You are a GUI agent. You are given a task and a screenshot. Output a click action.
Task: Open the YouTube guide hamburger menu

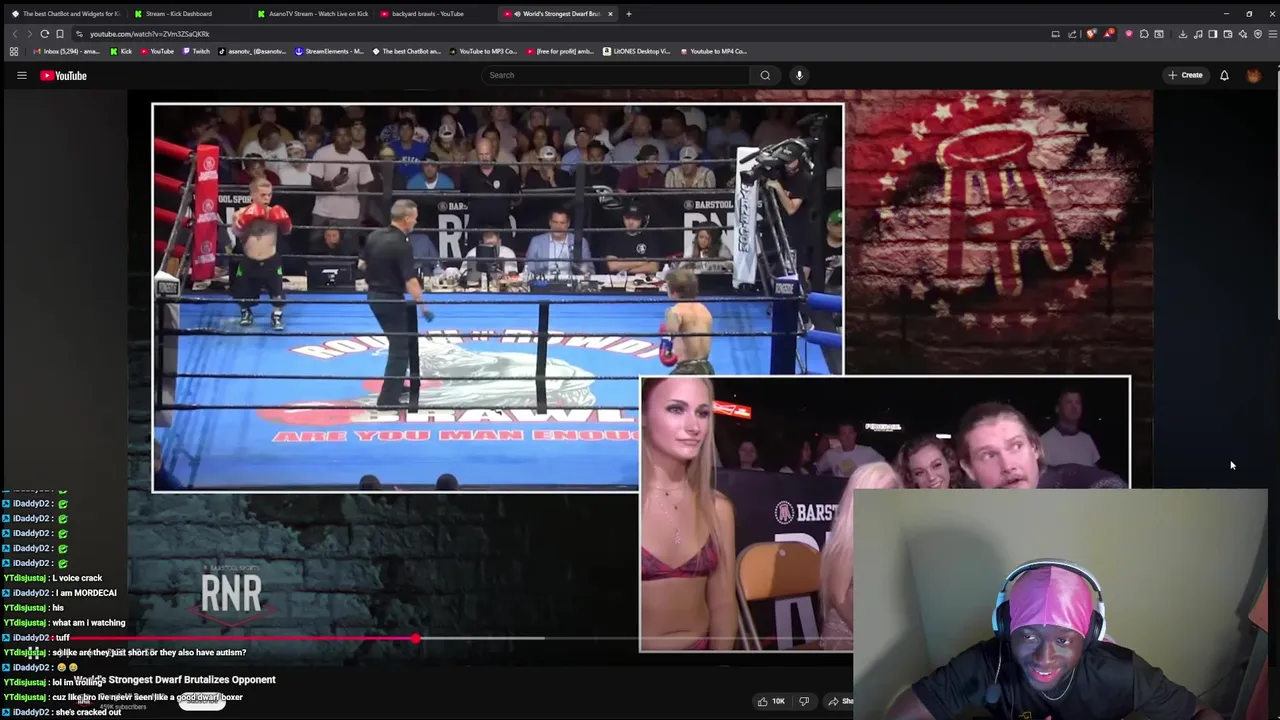coord(21,75)
